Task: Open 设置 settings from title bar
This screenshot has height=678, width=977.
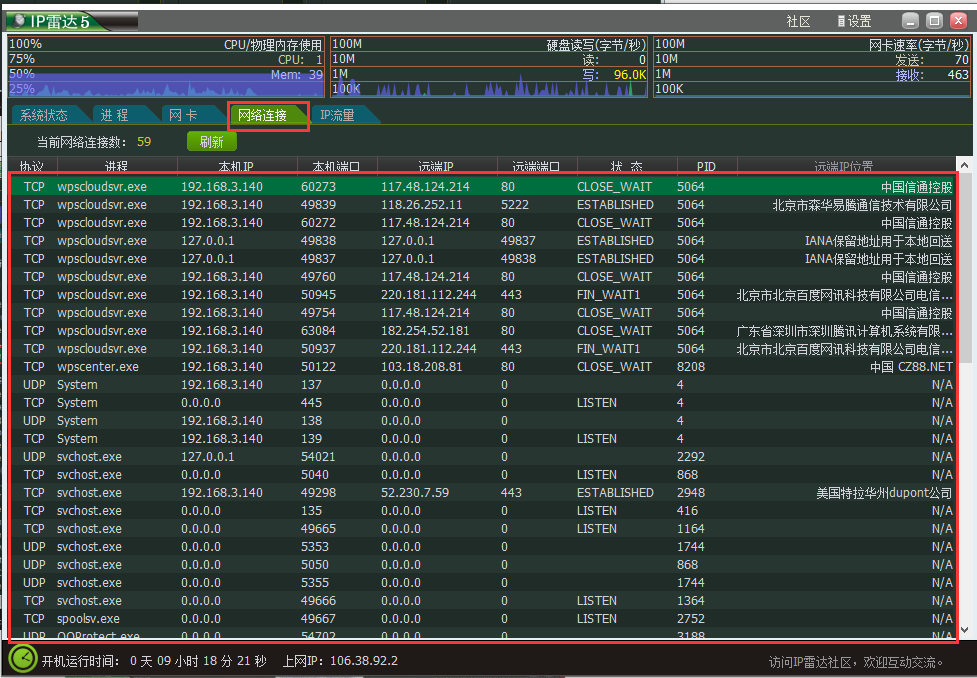Action: [854, 21]
